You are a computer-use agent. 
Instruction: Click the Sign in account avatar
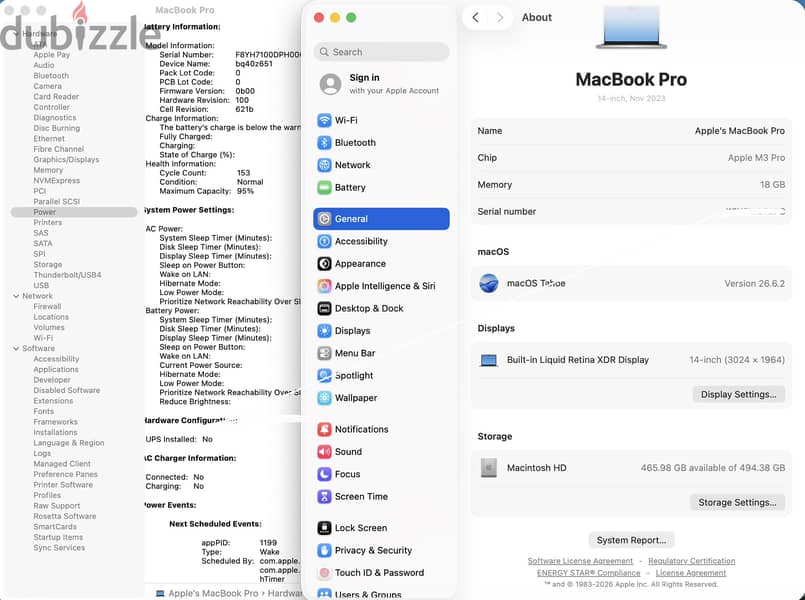click(330, 84)
